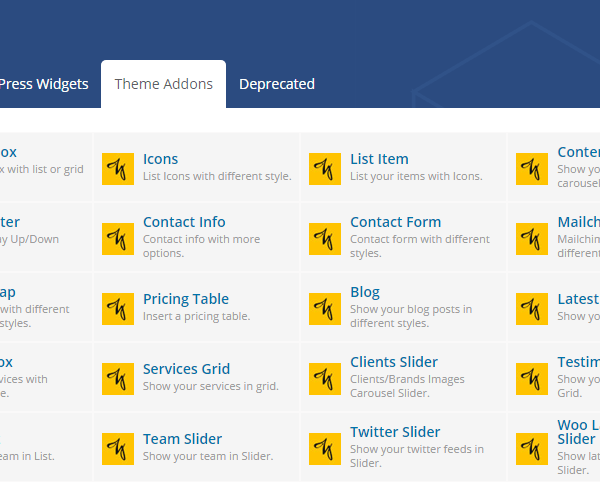Click the Clients Slider description text
This screenshot has width=600, height=499.
(x=405, y=386)
